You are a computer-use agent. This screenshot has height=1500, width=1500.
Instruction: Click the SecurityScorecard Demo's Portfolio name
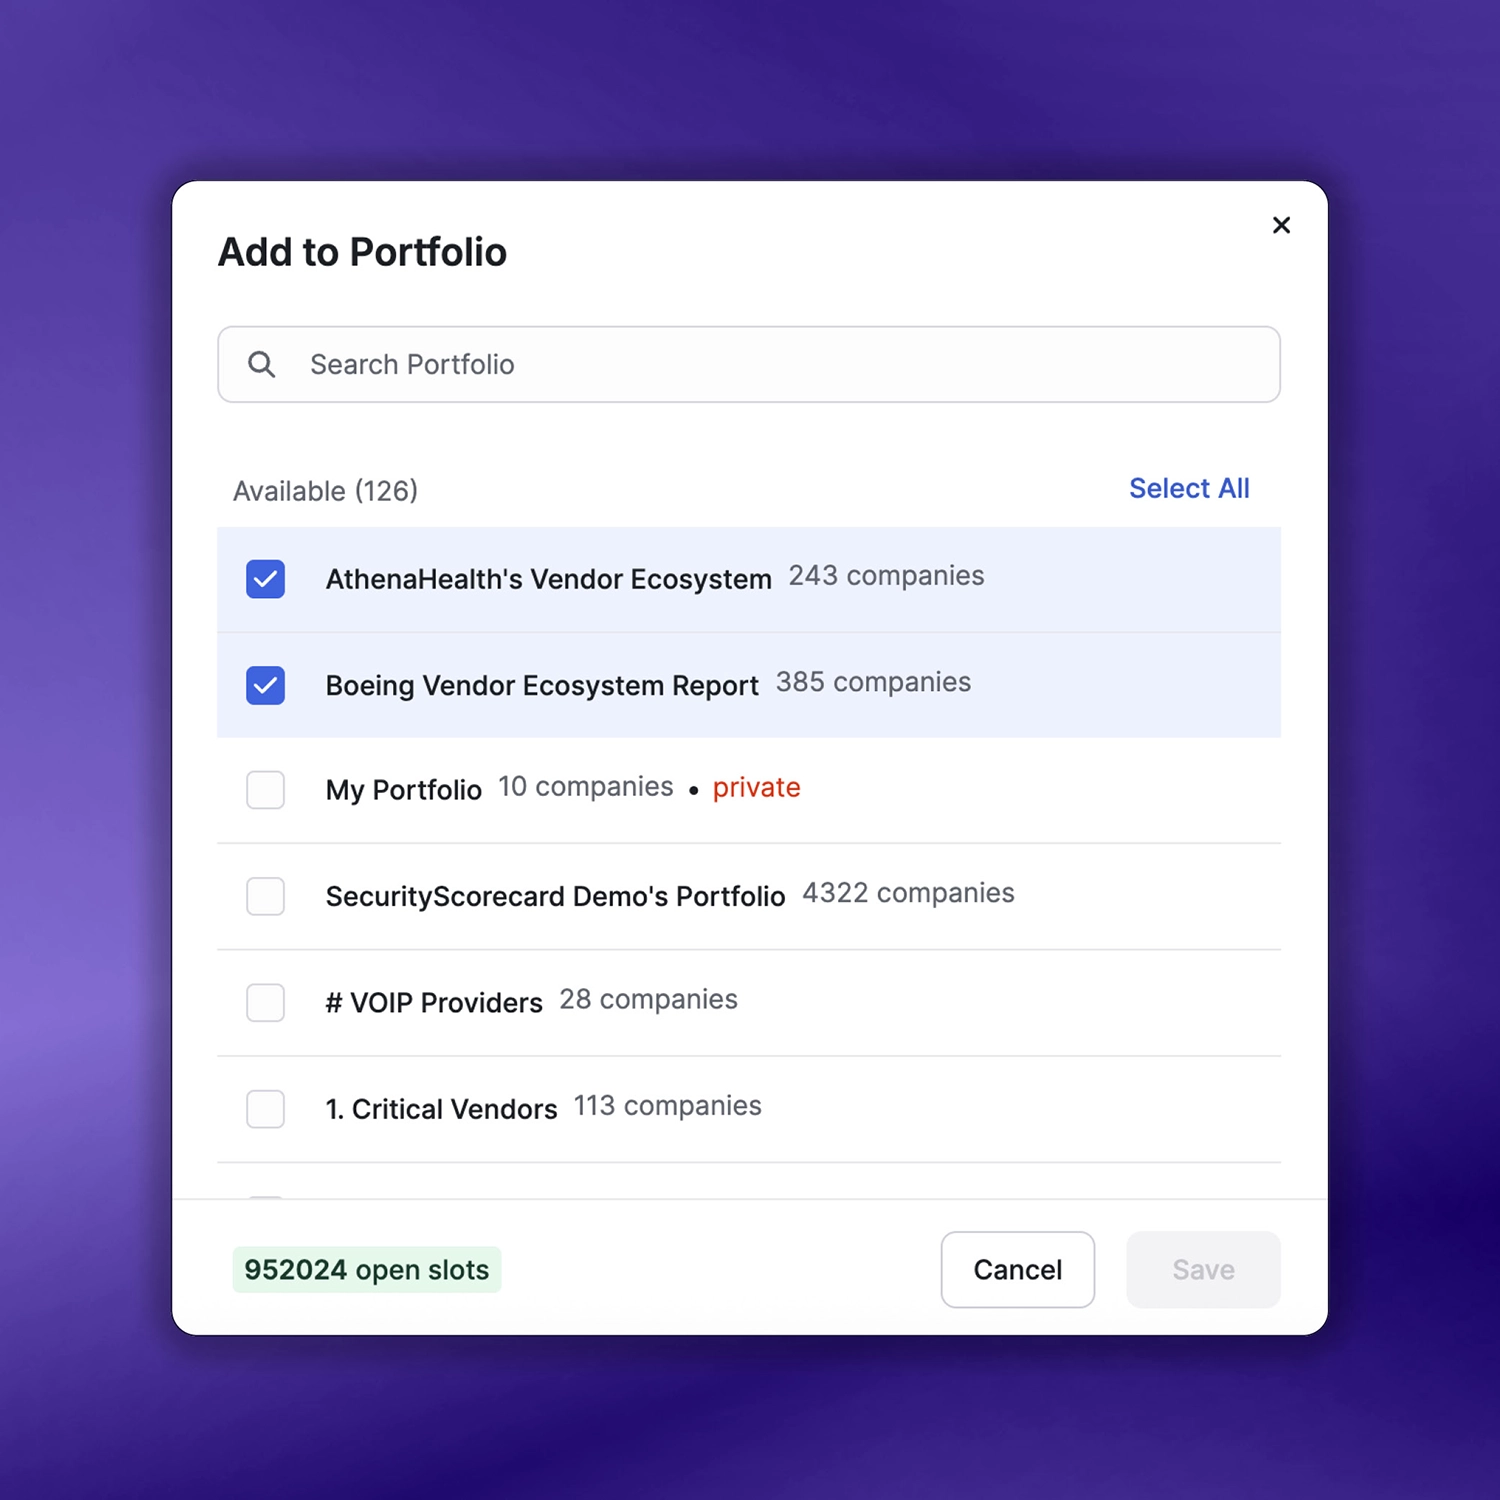tap(555, 896)
